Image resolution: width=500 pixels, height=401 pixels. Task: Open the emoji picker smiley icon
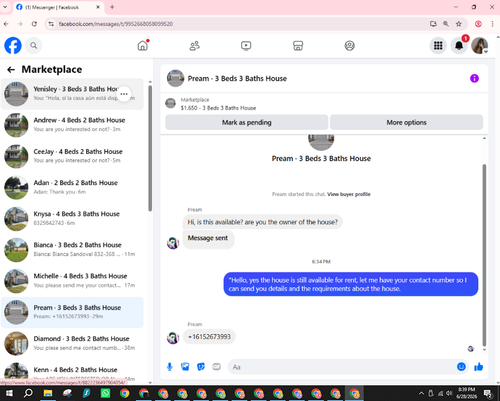click(461, 367)
